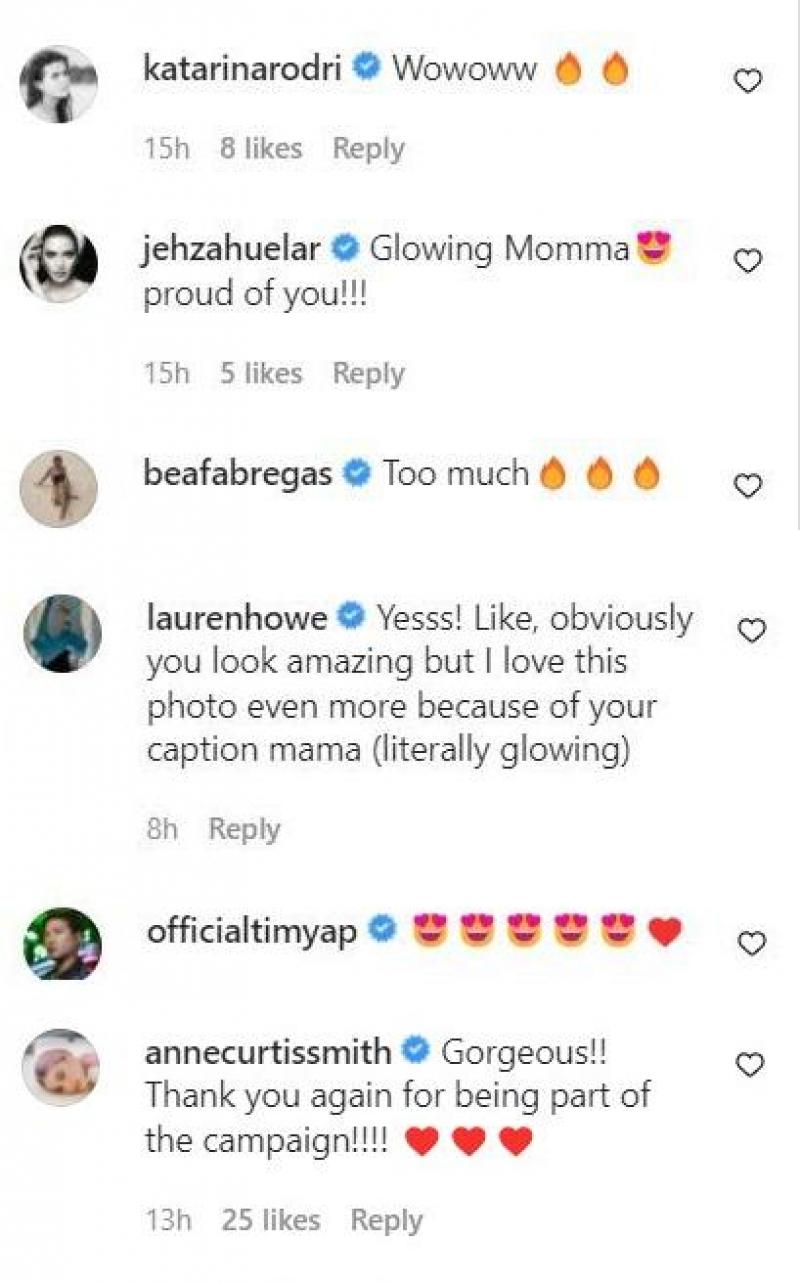Reply to annecurtissmith's comment
This screenshot has width=800, height=1283.
pos(386,1220)
